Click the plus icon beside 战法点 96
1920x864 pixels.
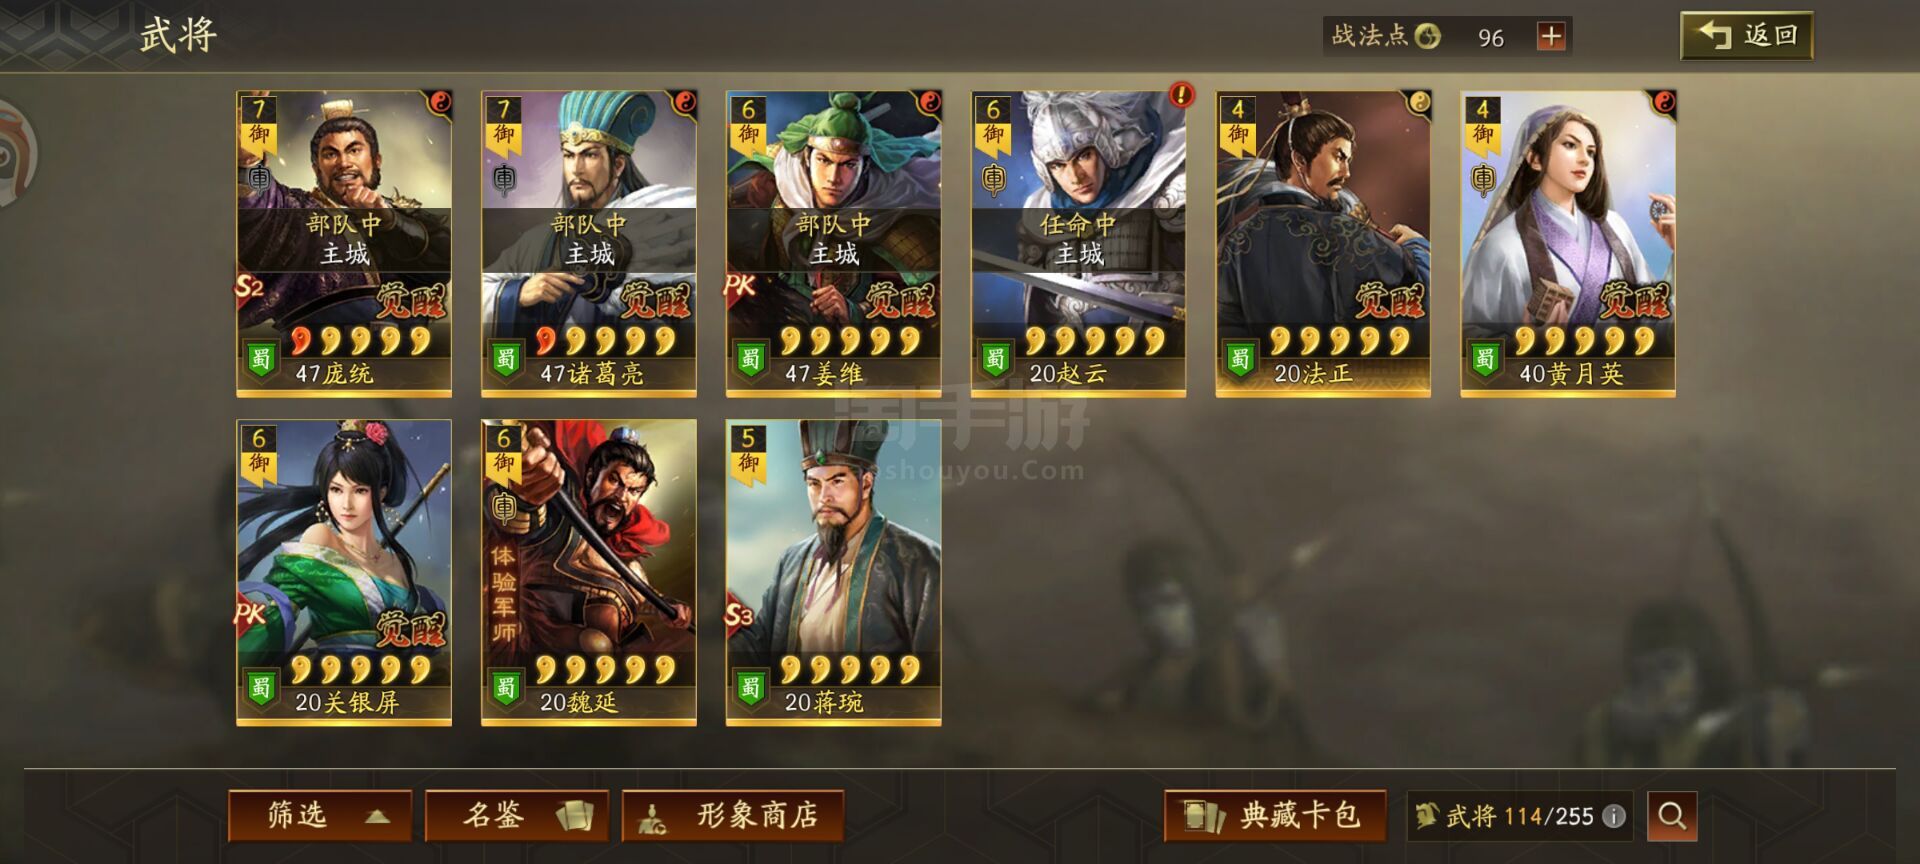1550,37
